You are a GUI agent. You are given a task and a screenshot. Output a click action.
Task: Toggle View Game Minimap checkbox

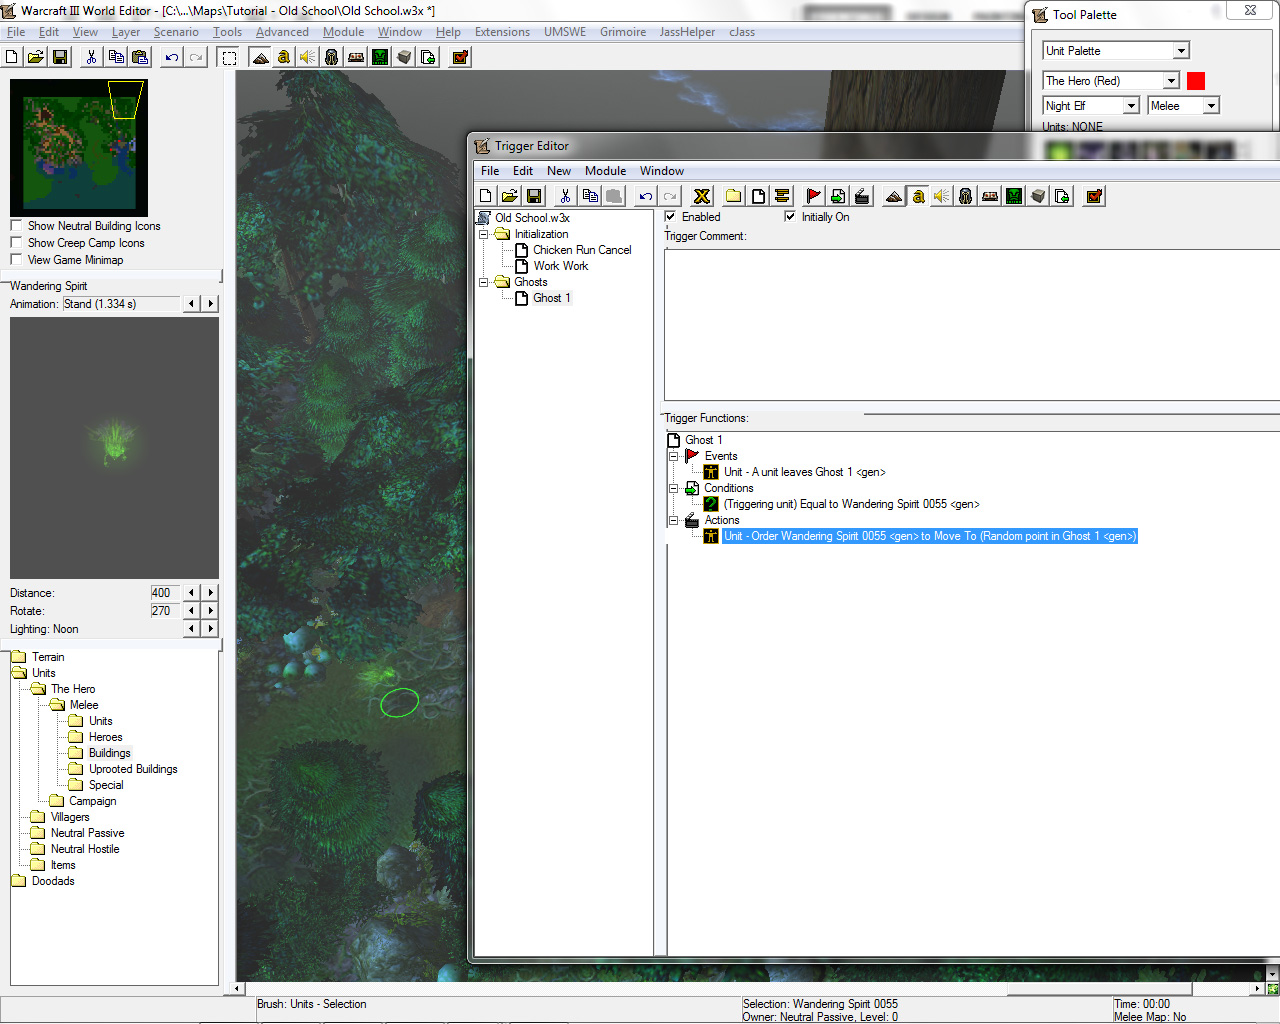tap(16, 260)
